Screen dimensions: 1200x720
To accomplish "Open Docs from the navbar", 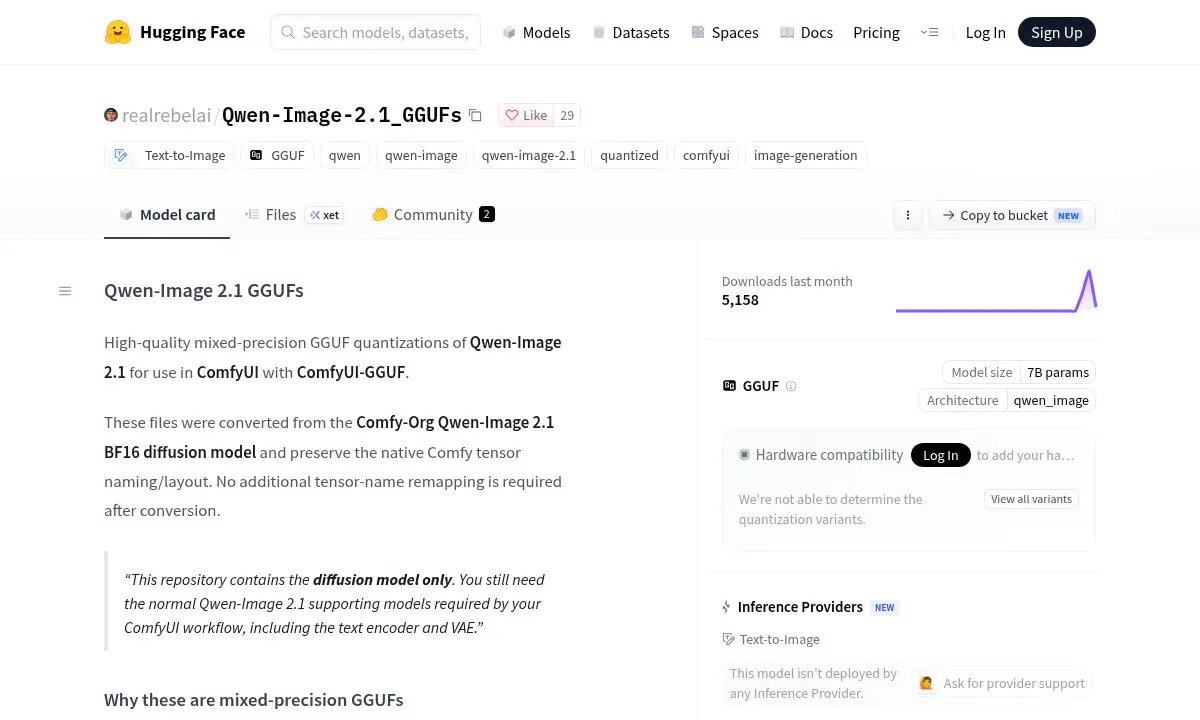I will click(x=806, y=32).
